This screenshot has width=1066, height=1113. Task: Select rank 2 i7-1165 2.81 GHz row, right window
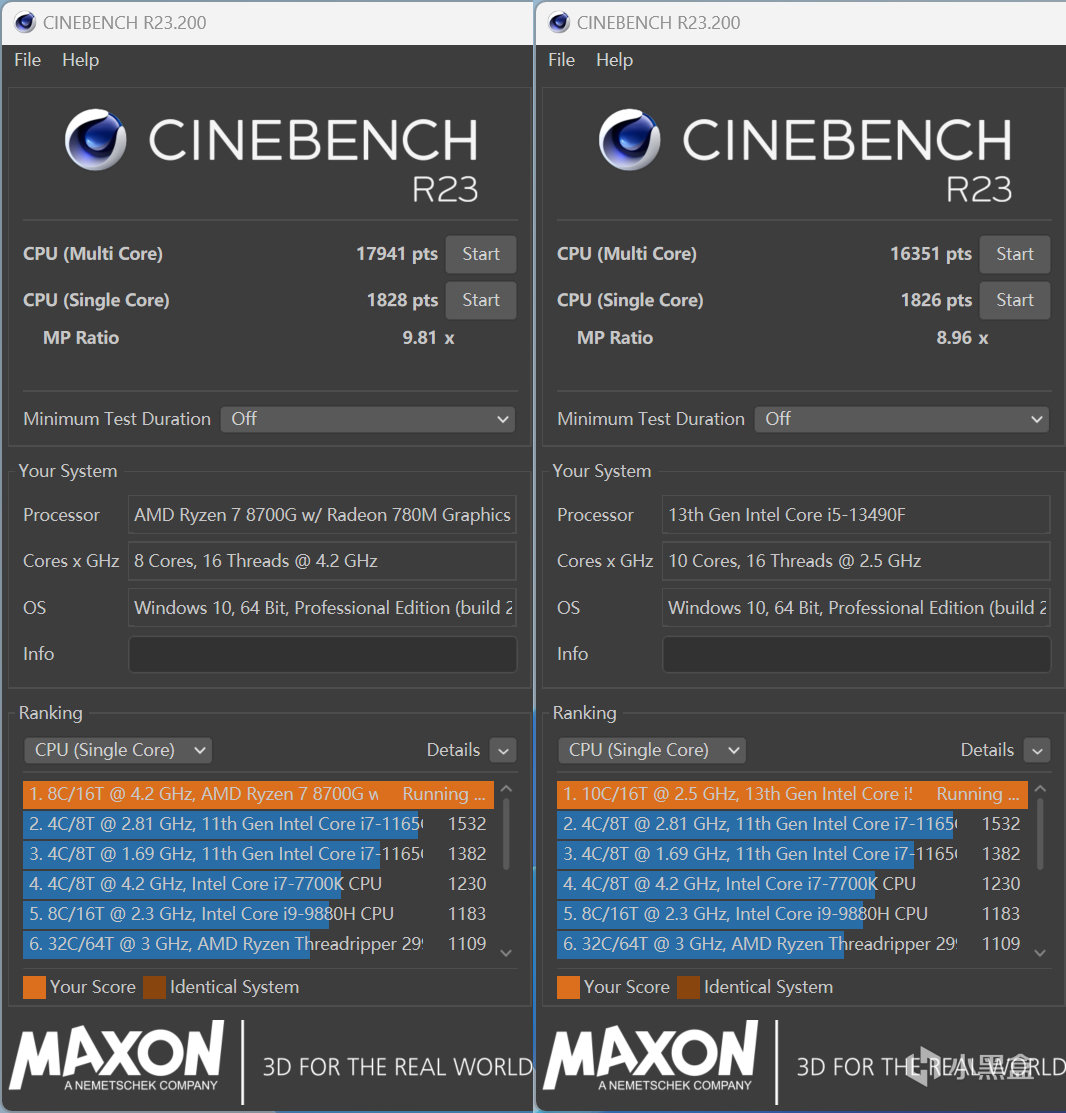coord(792,824)
